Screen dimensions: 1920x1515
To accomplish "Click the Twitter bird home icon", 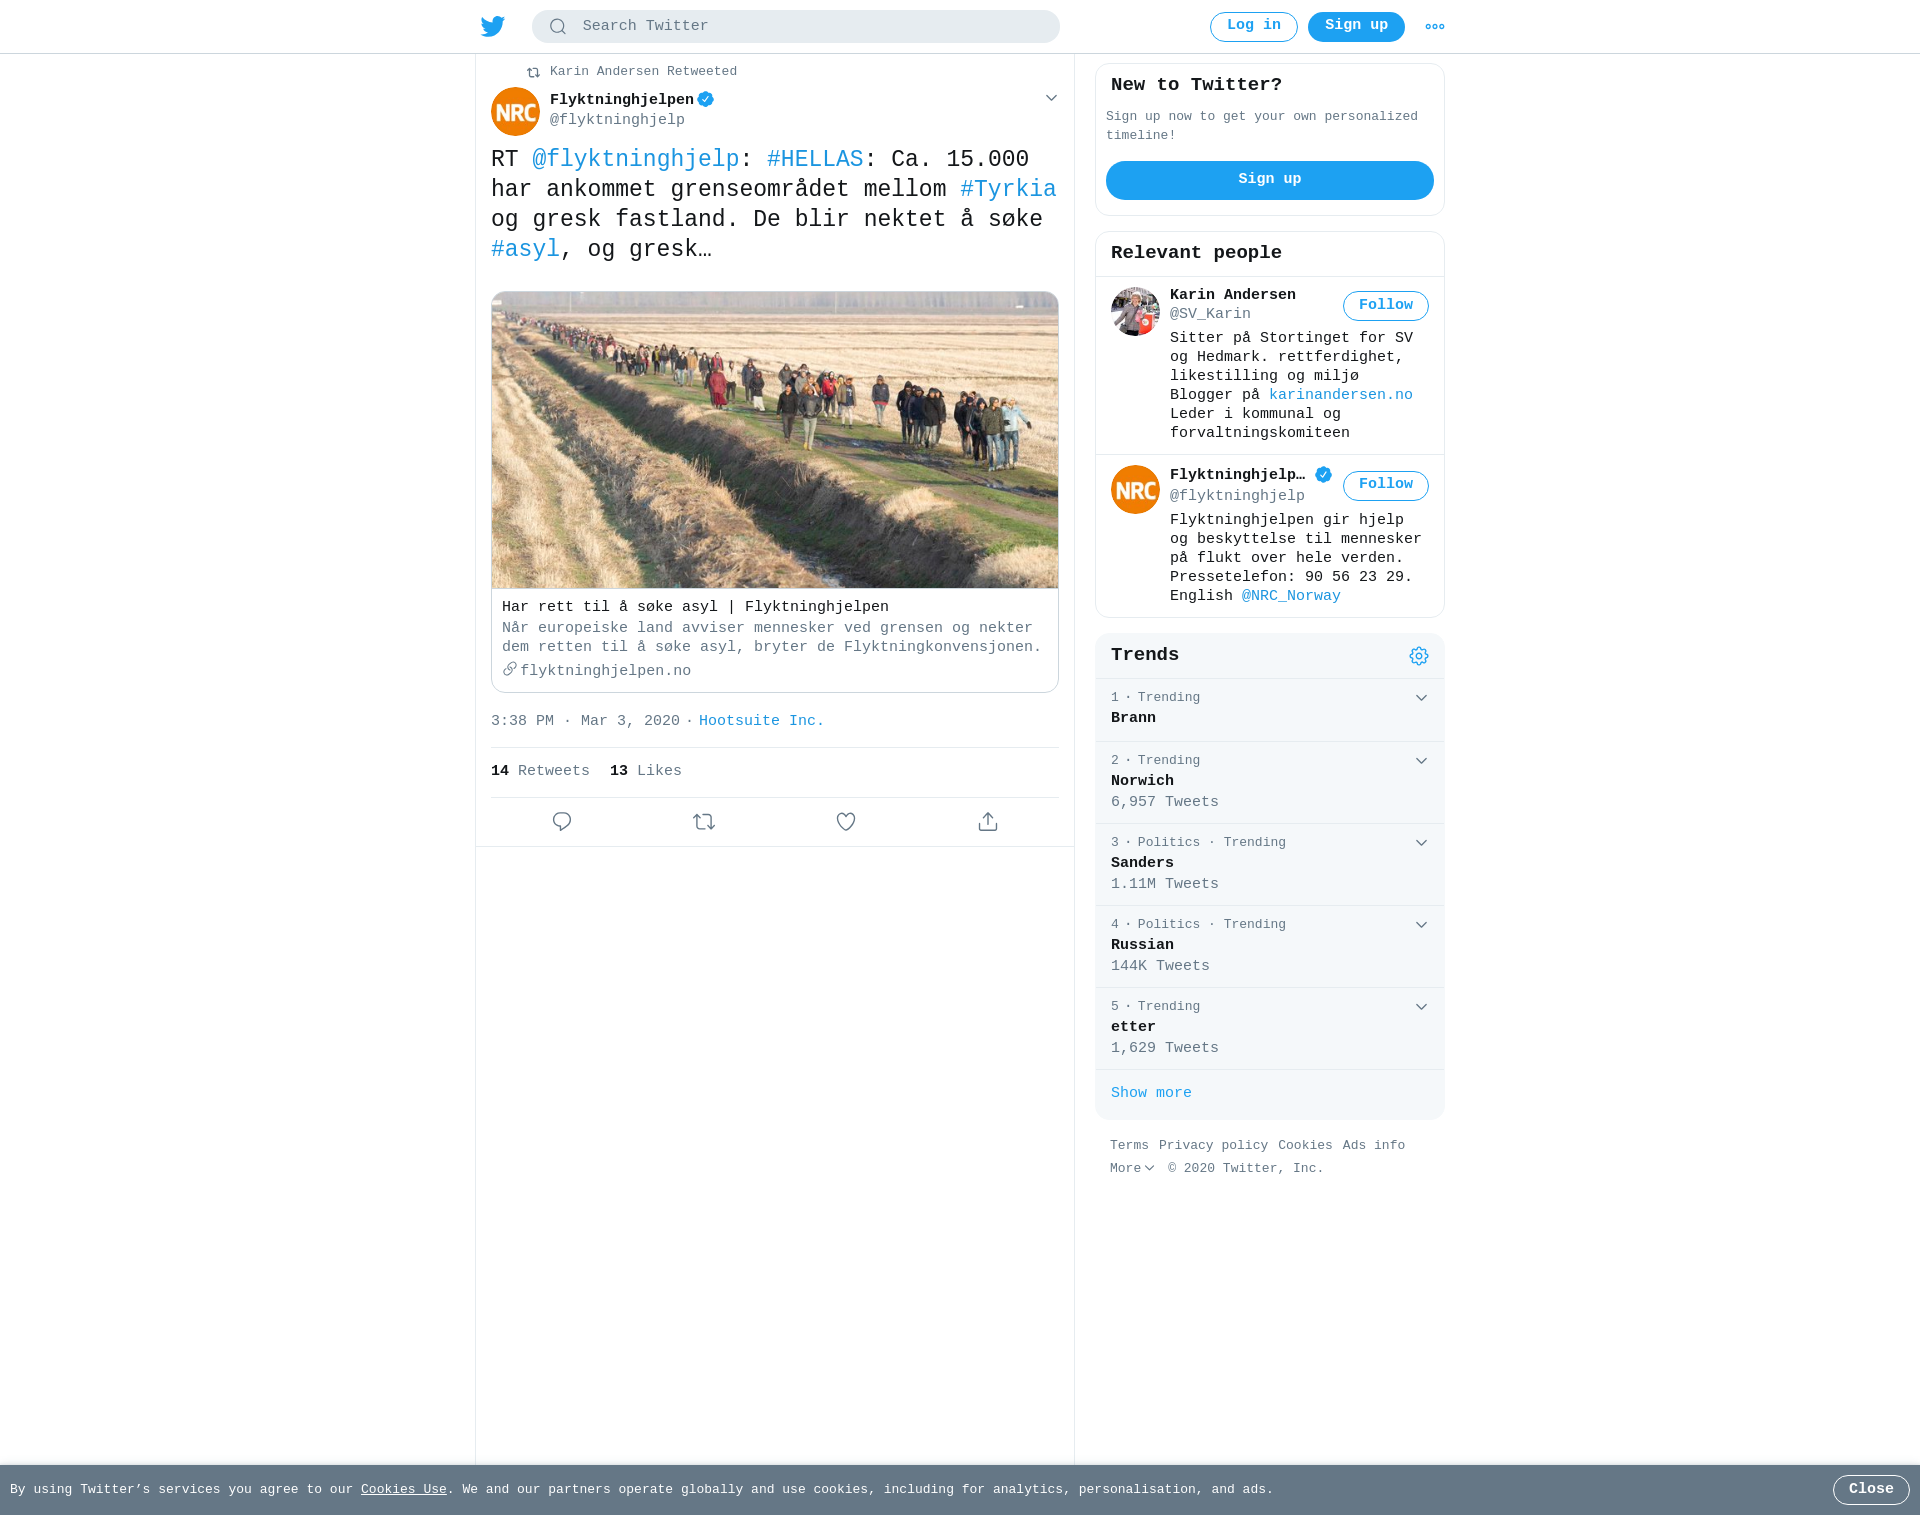I will (x=492, y=27).
